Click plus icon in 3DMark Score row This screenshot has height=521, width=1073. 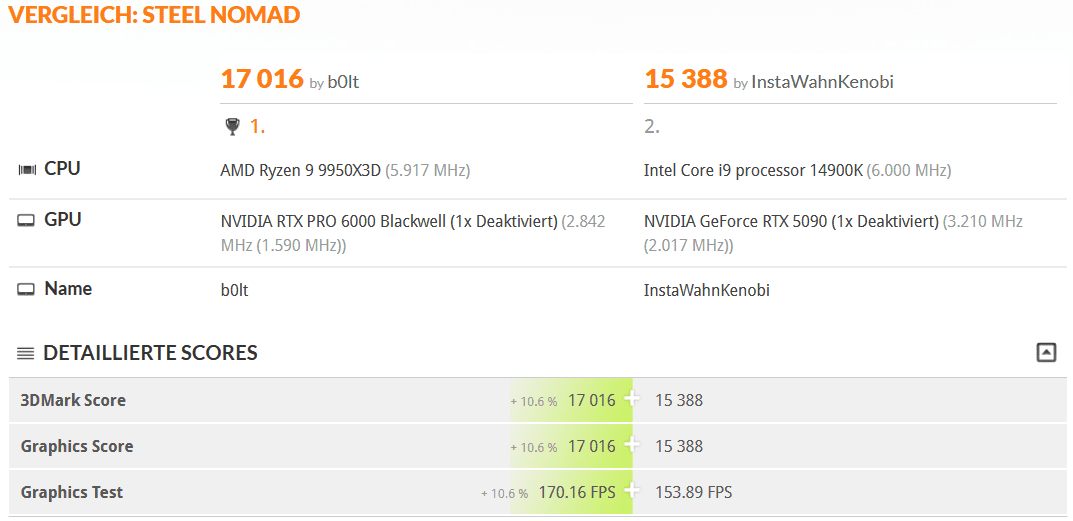point(631,400)
